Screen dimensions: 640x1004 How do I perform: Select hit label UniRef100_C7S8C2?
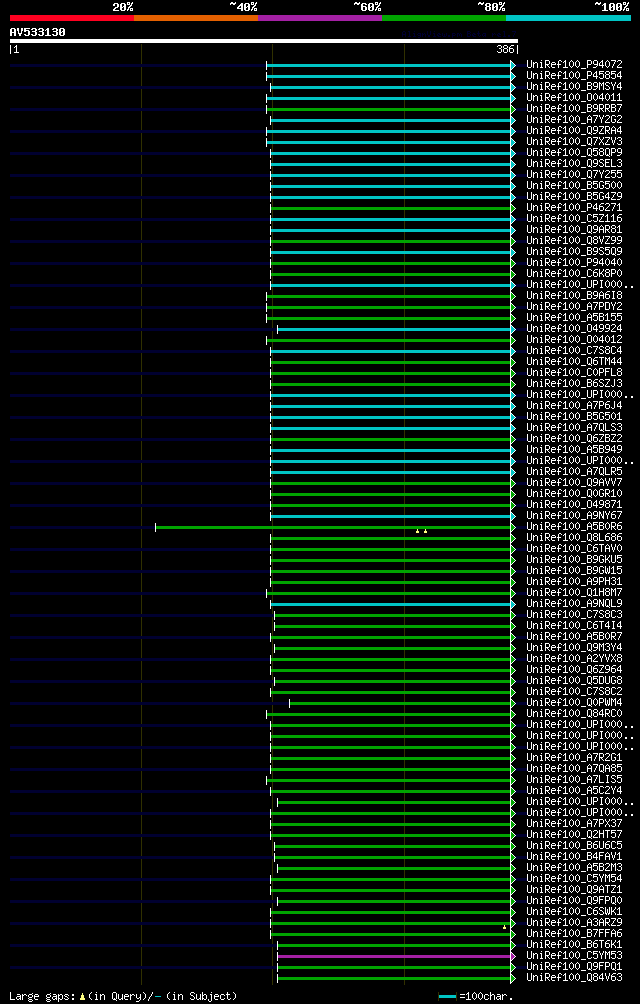pos(574,692)
